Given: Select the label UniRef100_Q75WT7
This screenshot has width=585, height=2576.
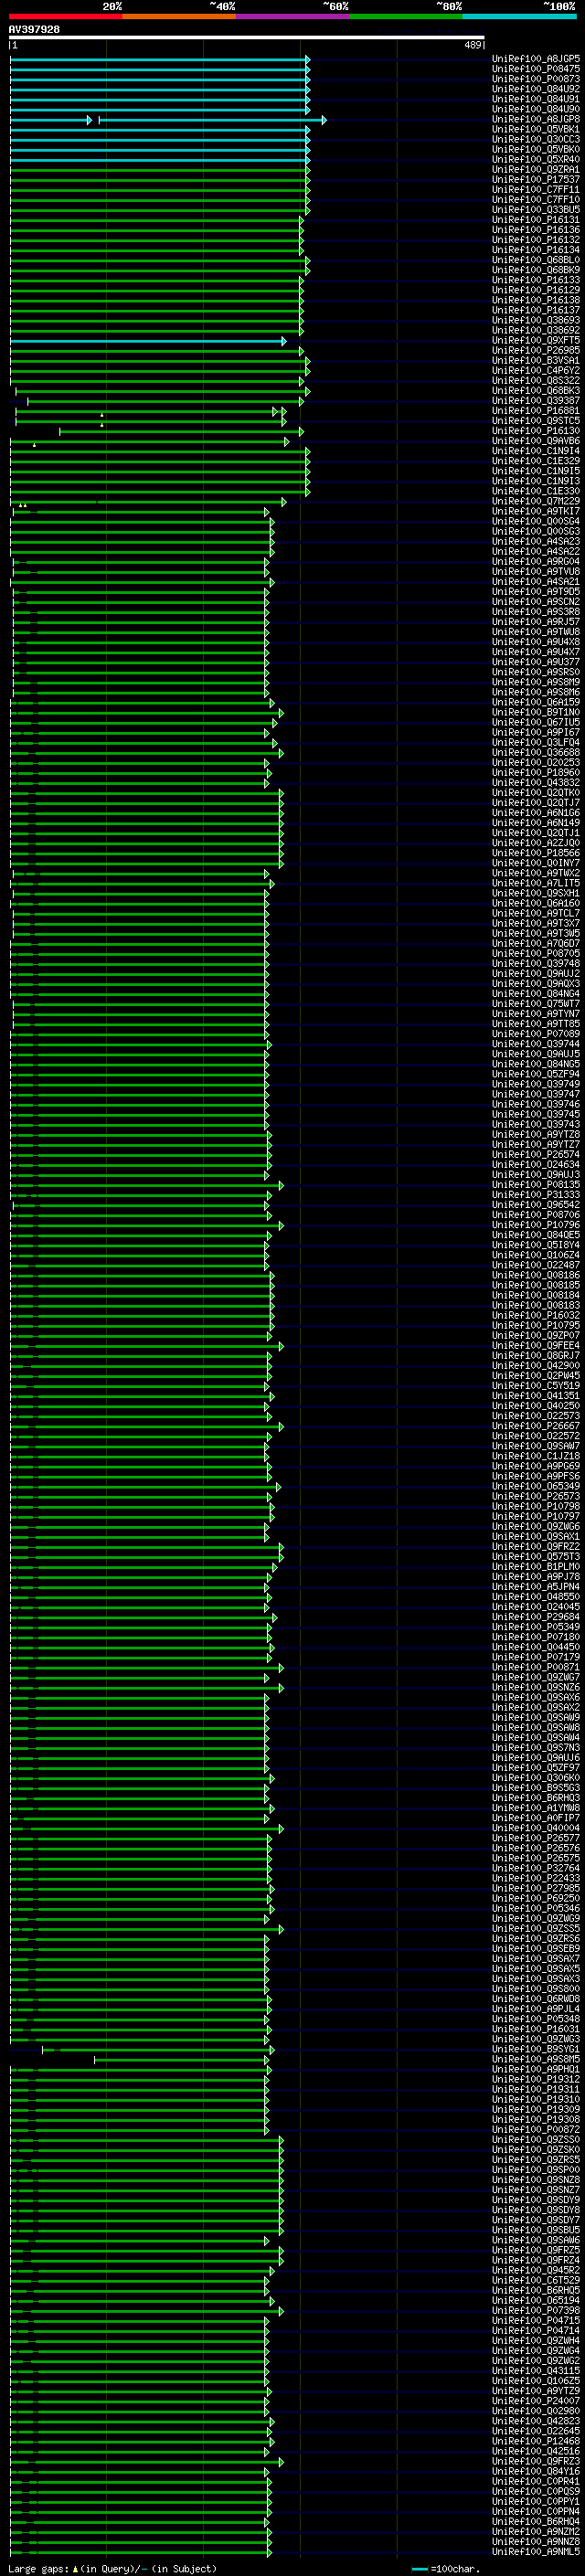Looking at the screenshot, I should (536, 1003).
